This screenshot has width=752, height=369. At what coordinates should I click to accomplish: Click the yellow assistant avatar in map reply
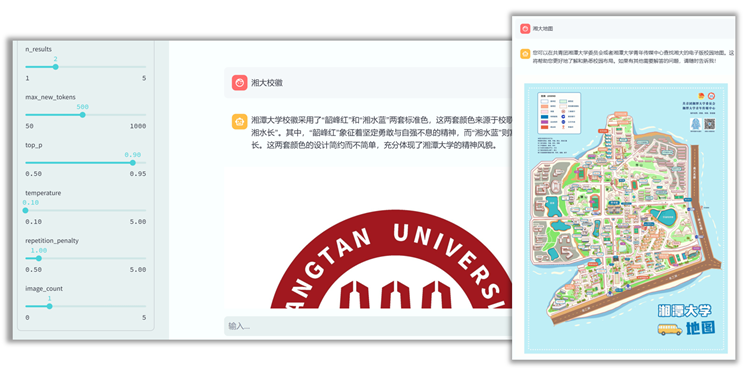coord(525,53)
